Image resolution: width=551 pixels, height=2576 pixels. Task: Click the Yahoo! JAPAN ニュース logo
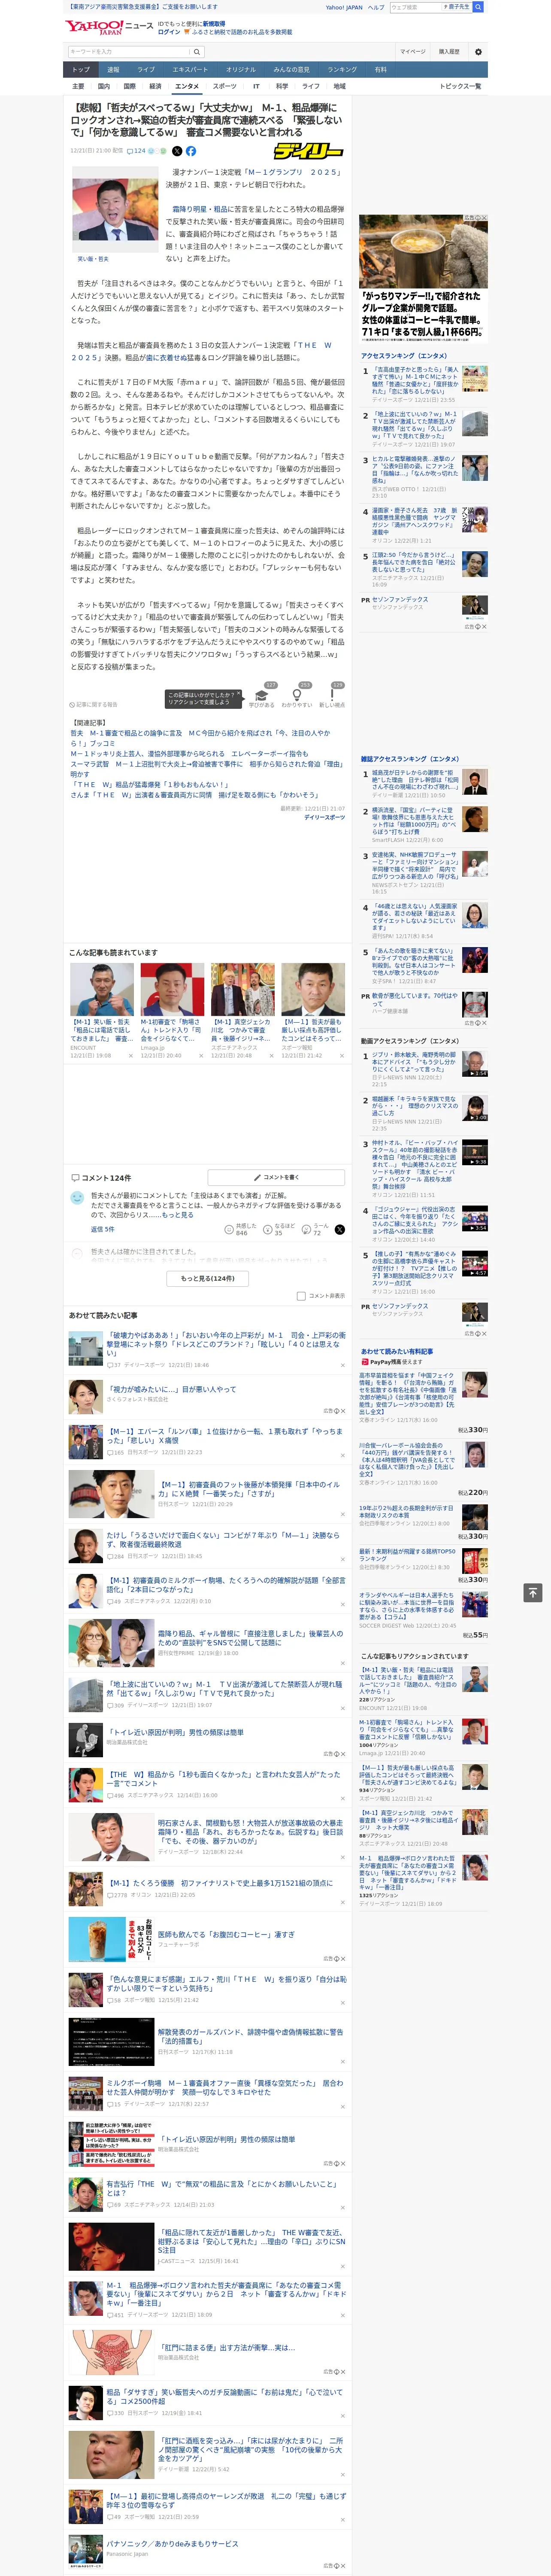[x=109, y=27]
